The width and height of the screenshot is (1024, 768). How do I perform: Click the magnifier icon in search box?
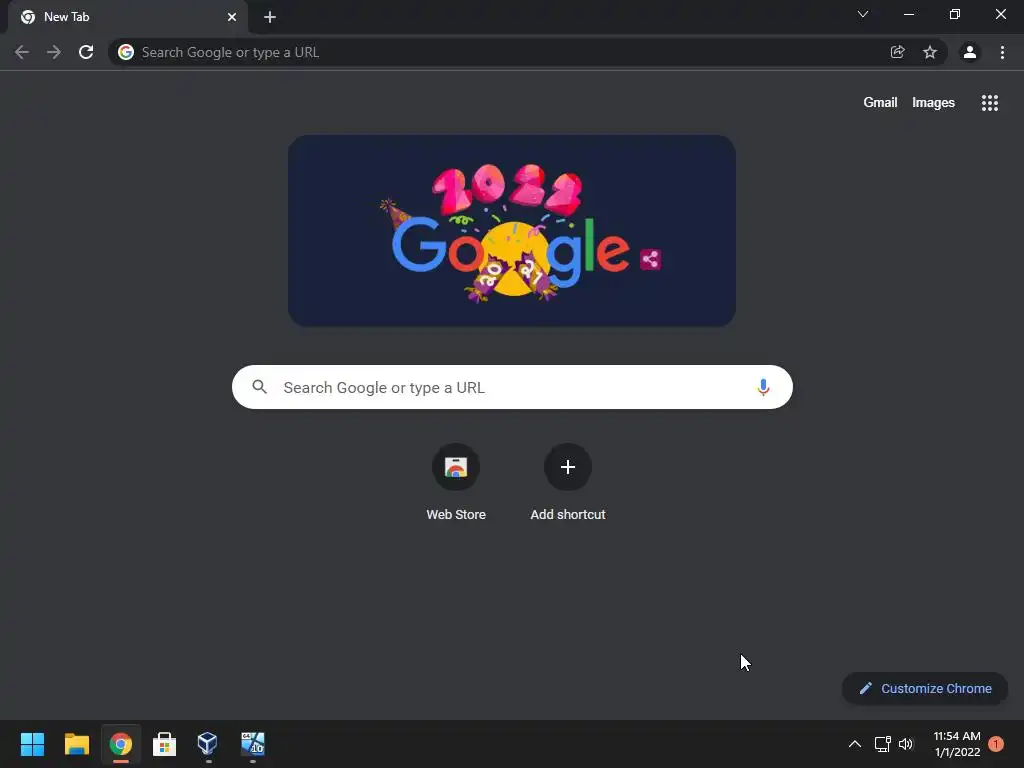coord(260,387)
